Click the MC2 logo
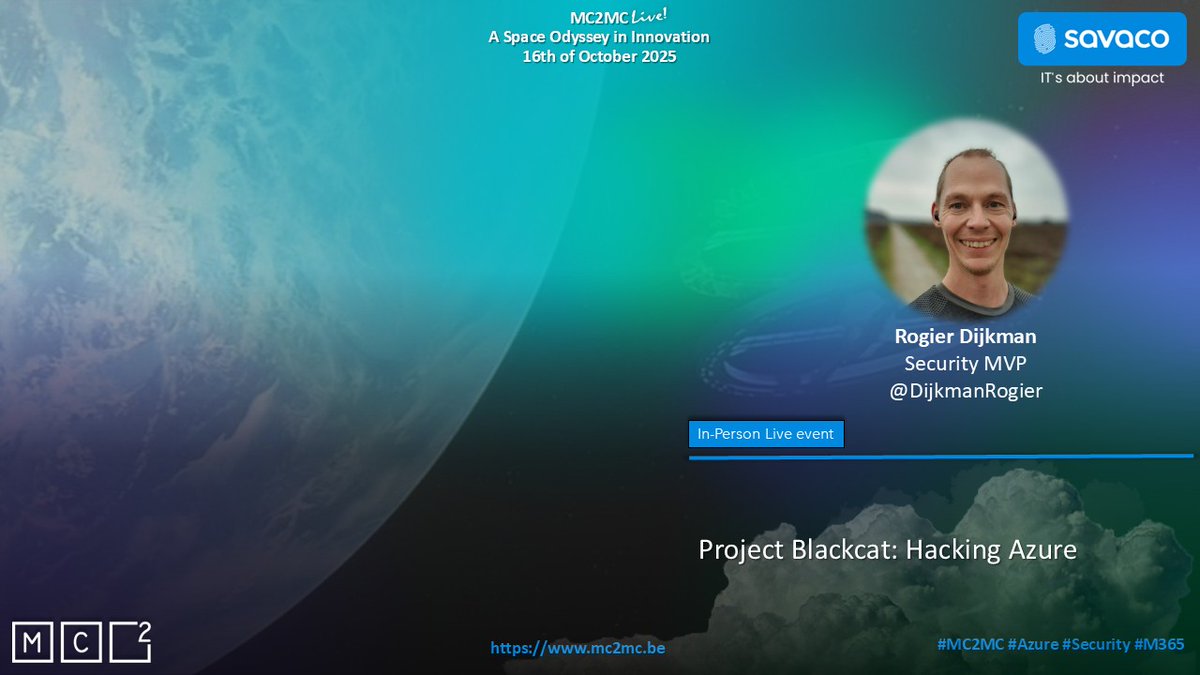1200x675 pixels. pos(82,642)
